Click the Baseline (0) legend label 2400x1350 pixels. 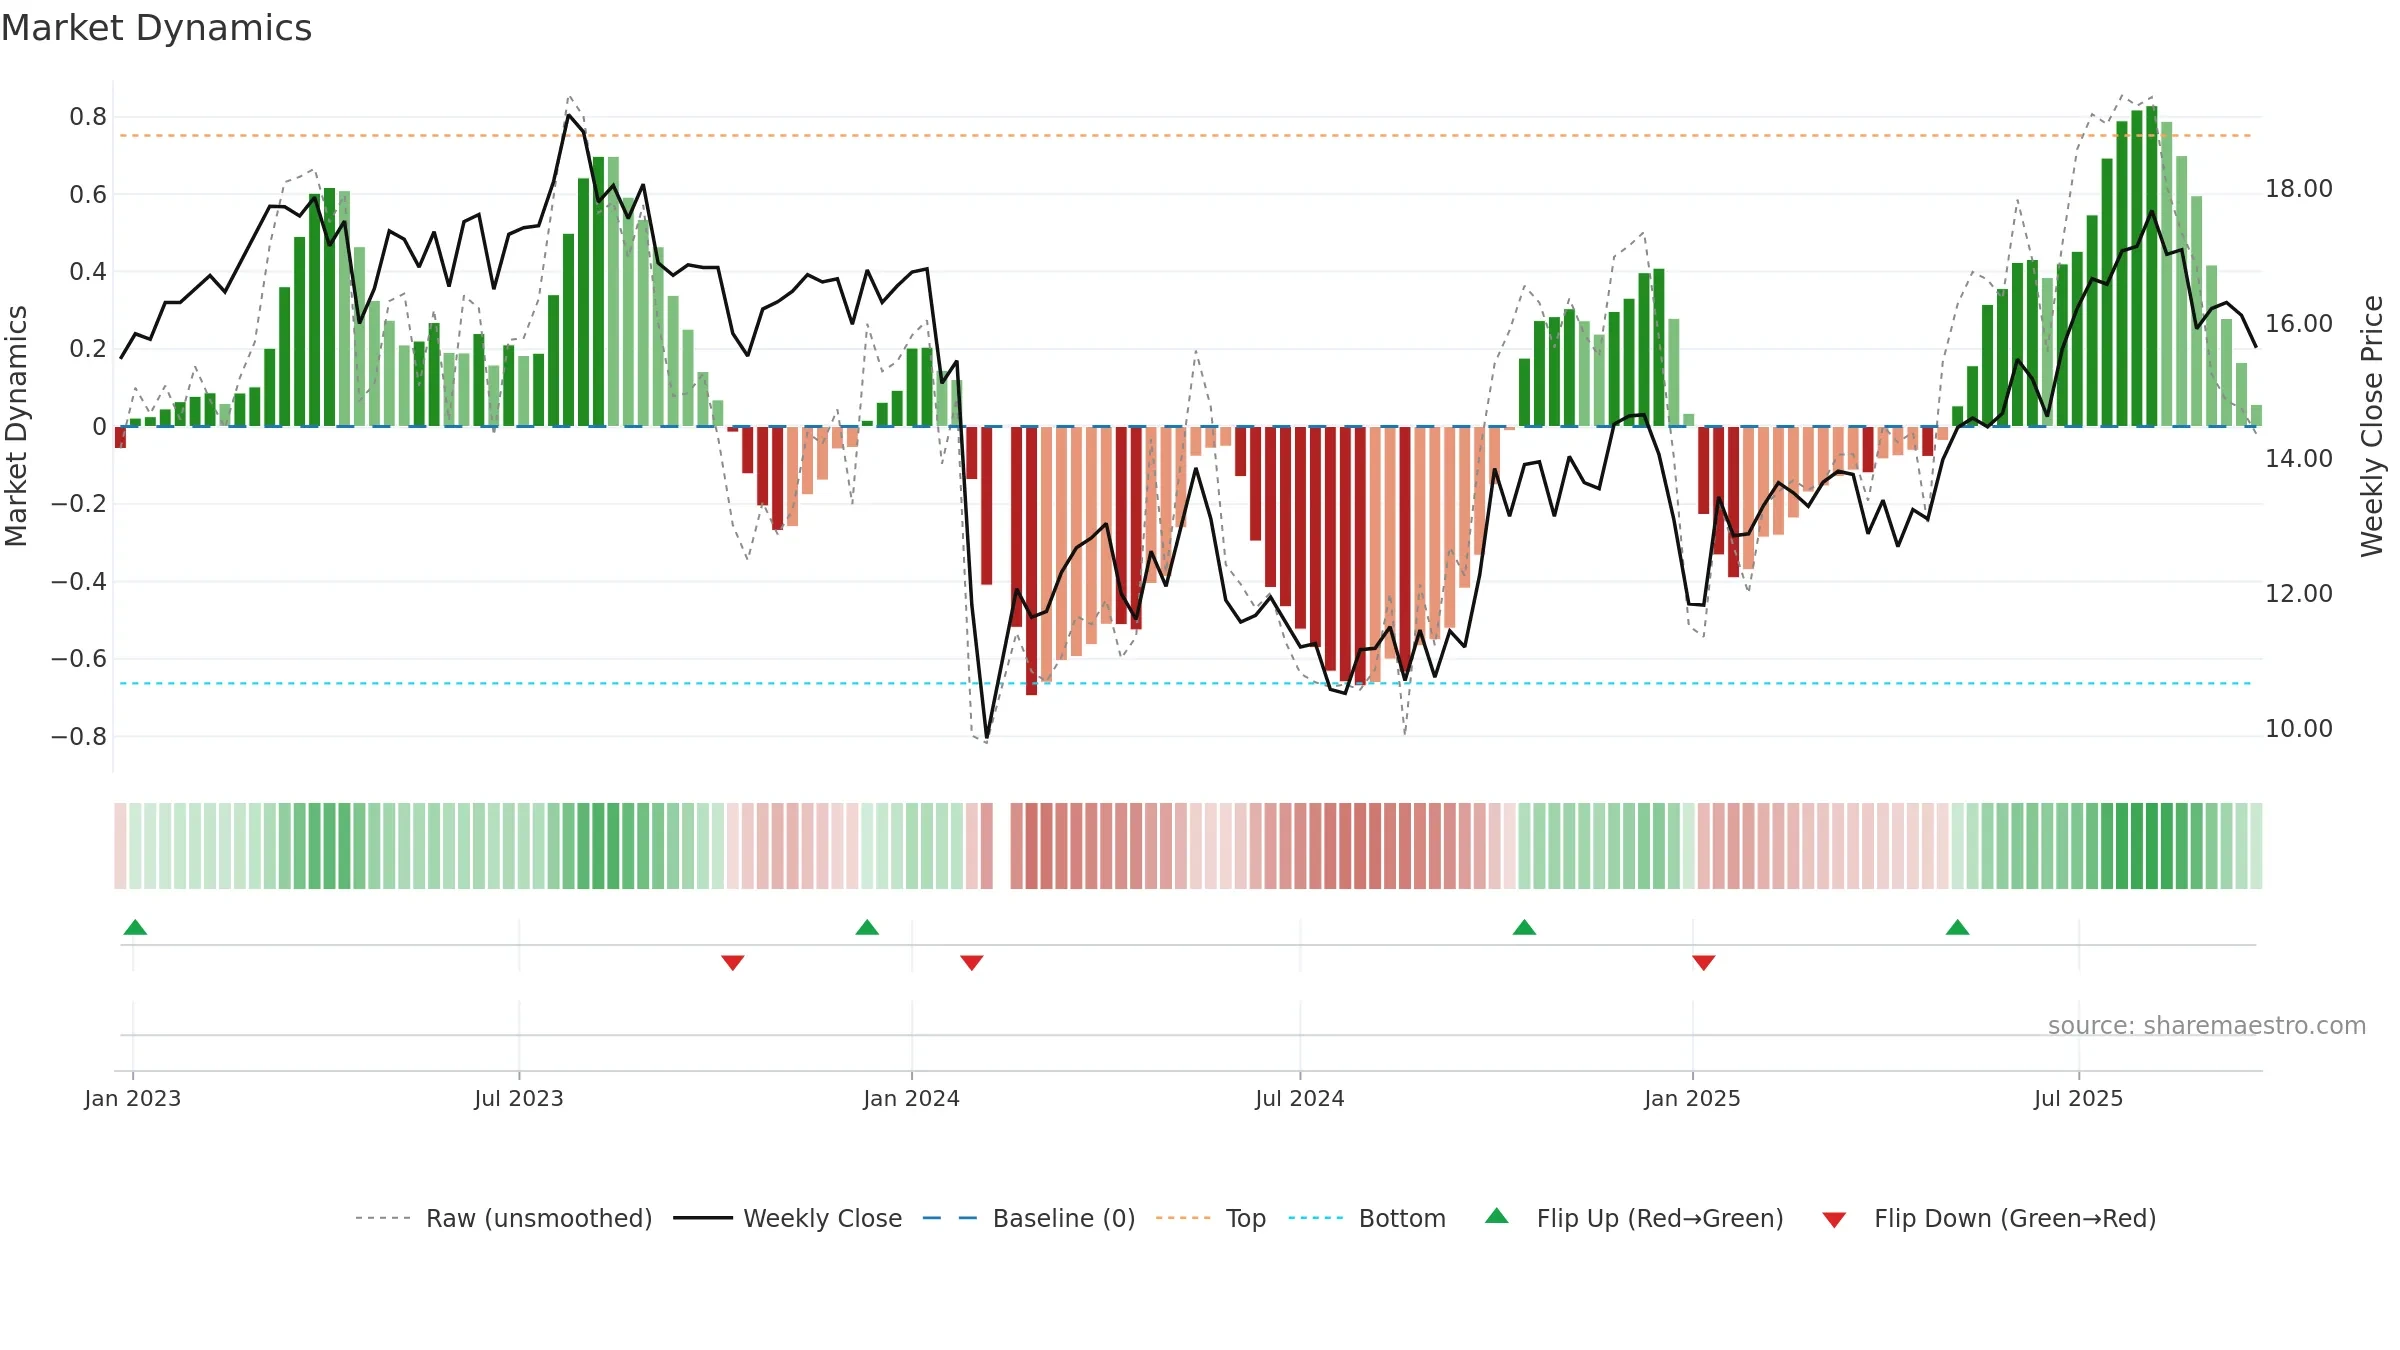pyautogui.click(x=1064, y=1218)
